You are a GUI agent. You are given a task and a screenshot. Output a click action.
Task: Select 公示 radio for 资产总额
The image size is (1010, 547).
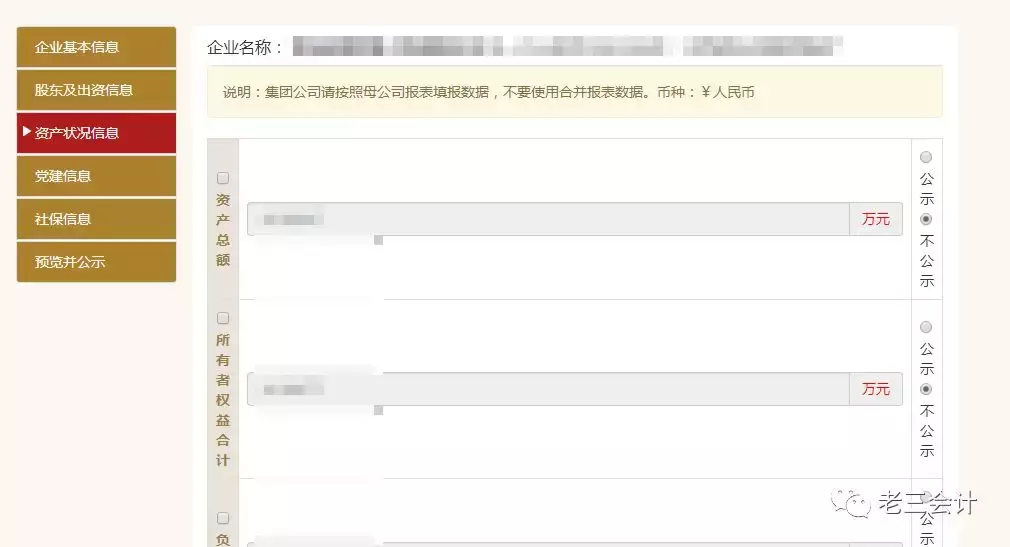coord(926,157)
